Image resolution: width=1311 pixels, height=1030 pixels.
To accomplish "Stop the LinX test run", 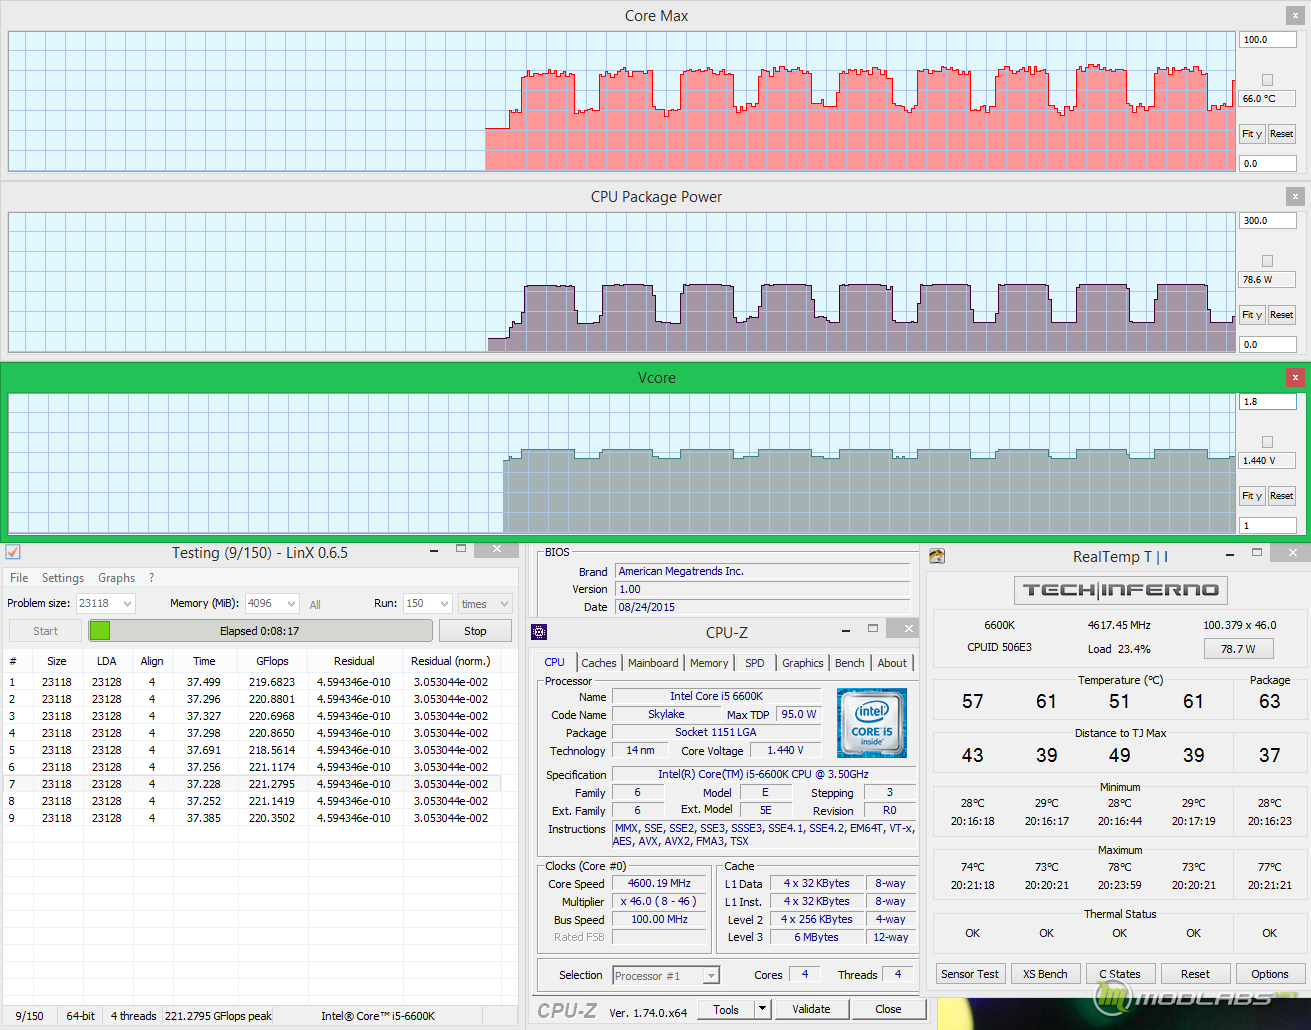I will pyautogui.click(x=475, y=631).
